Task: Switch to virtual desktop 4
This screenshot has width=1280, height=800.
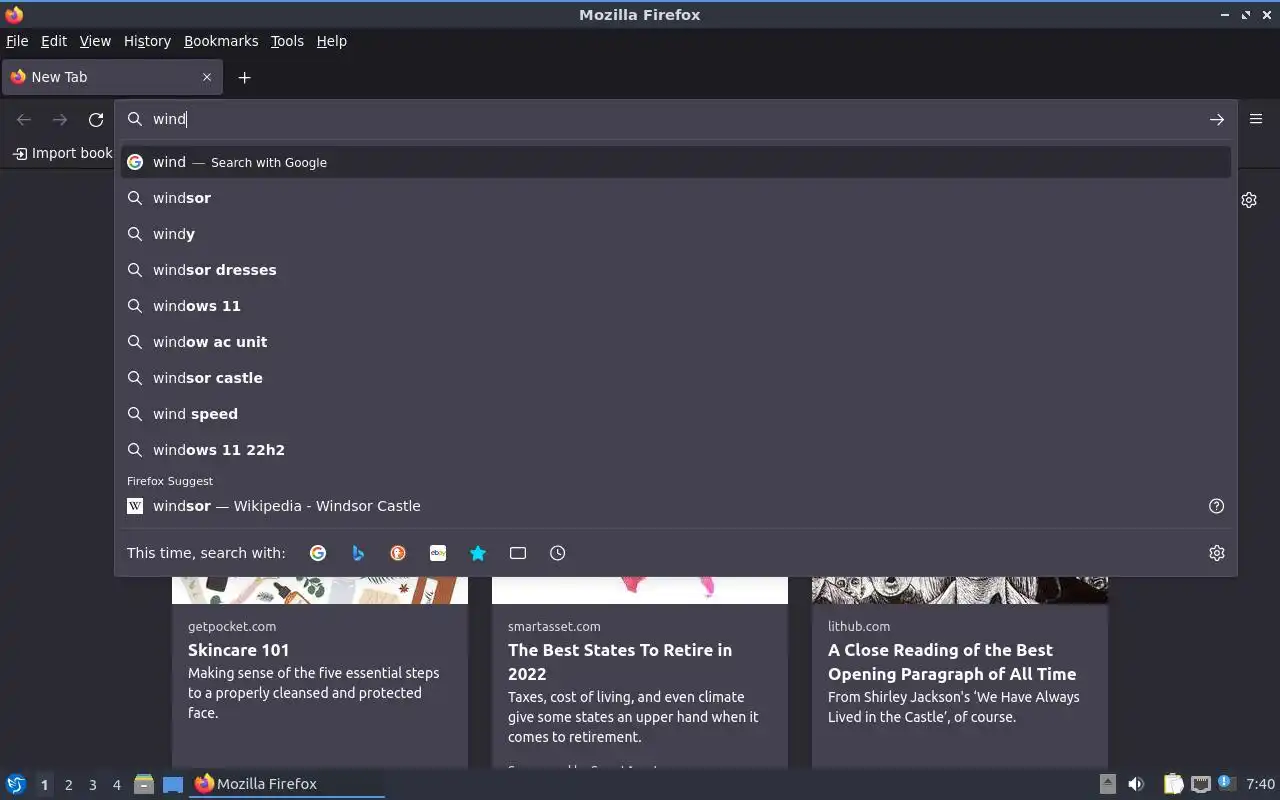Action: click(116, 785)
